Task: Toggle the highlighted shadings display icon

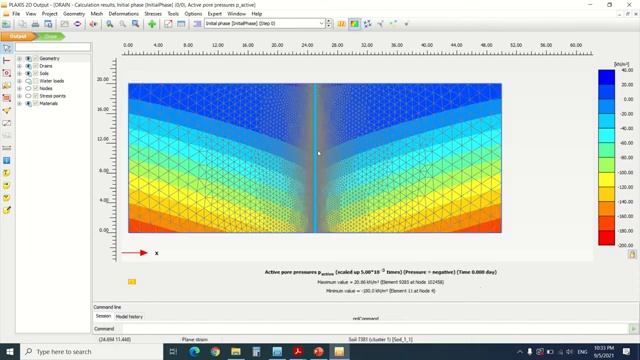Action: point(354,24)
